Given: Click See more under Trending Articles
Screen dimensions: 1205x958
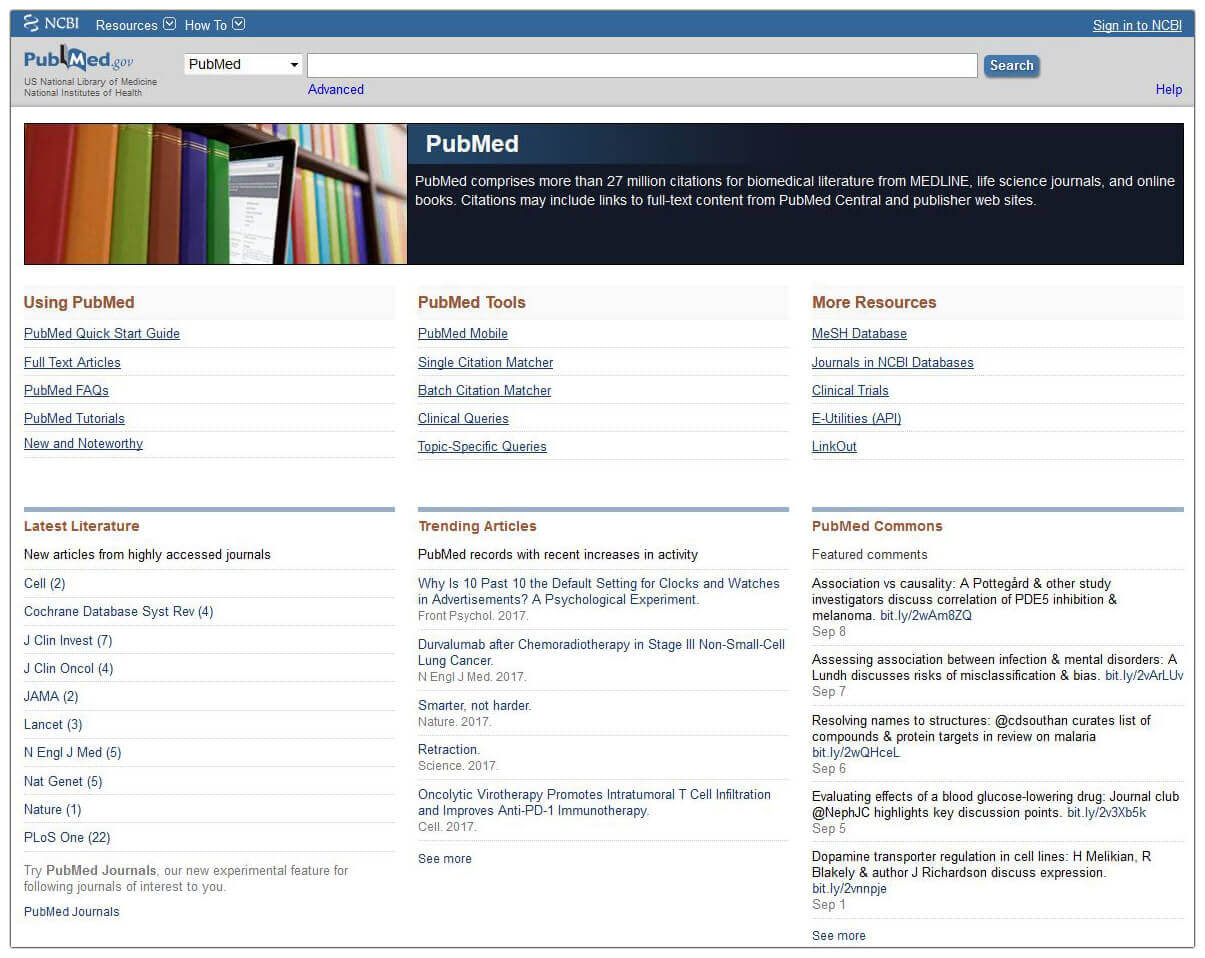Looking at the screenshot, I should click(445, 859).
